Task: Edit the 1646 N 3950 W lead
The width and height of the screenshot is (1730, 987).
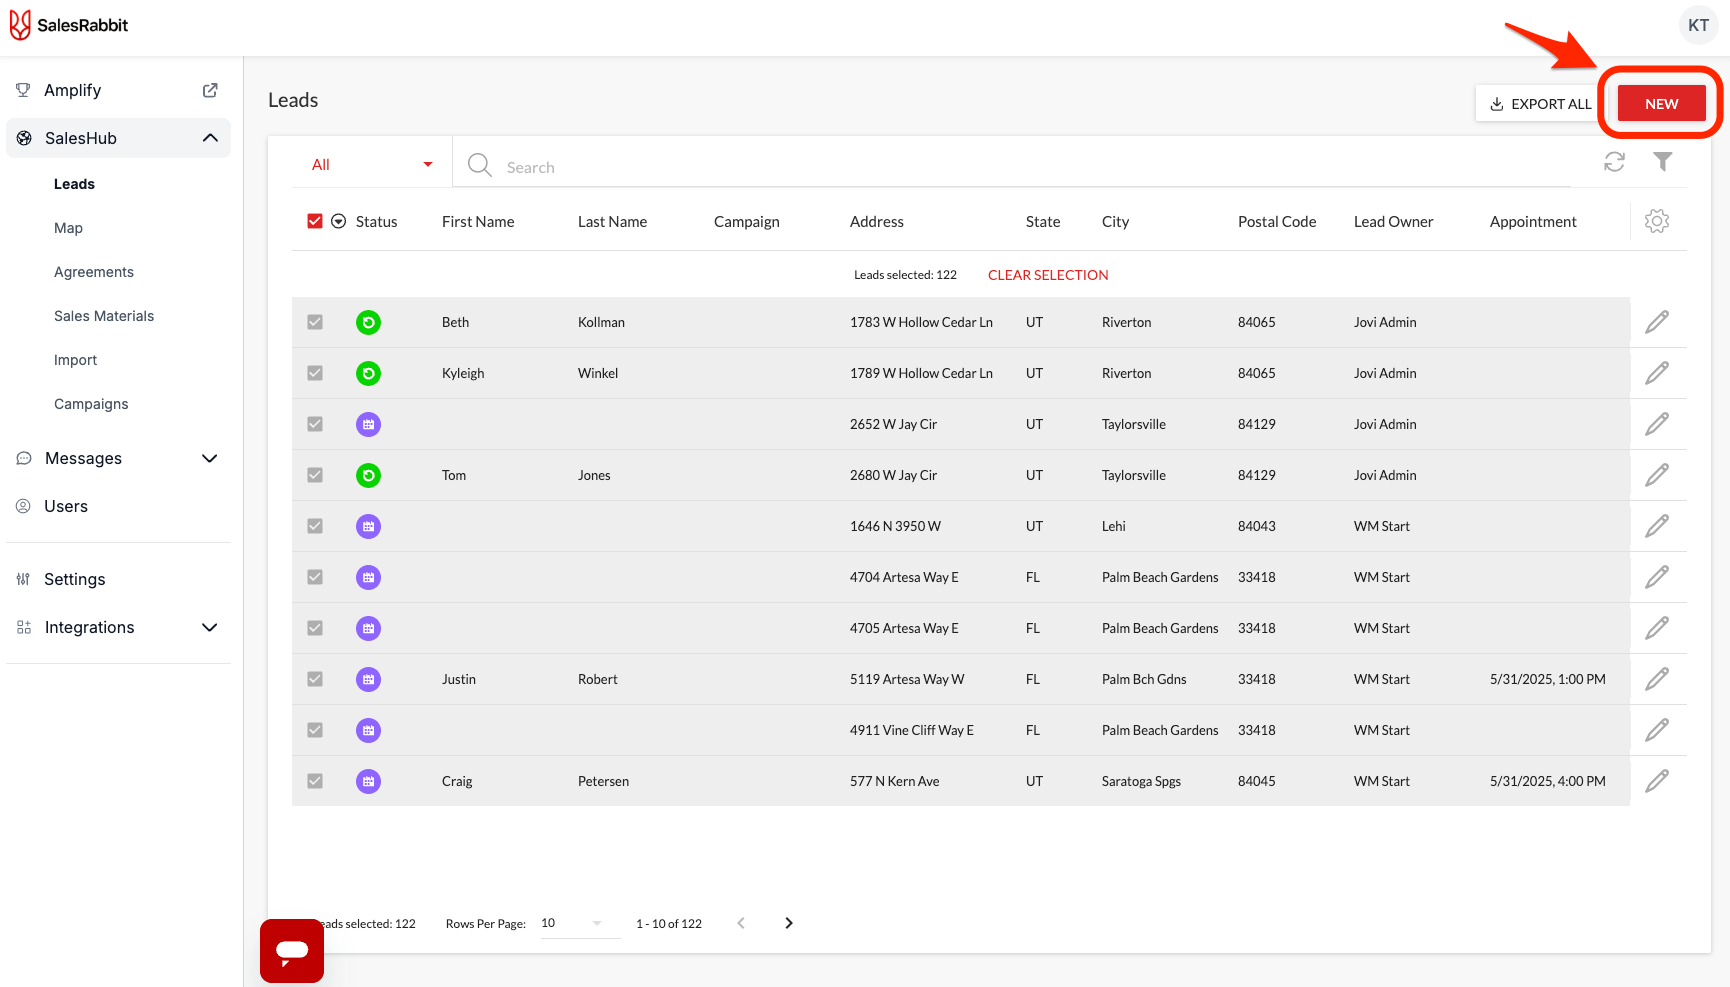Action: 1657,526
